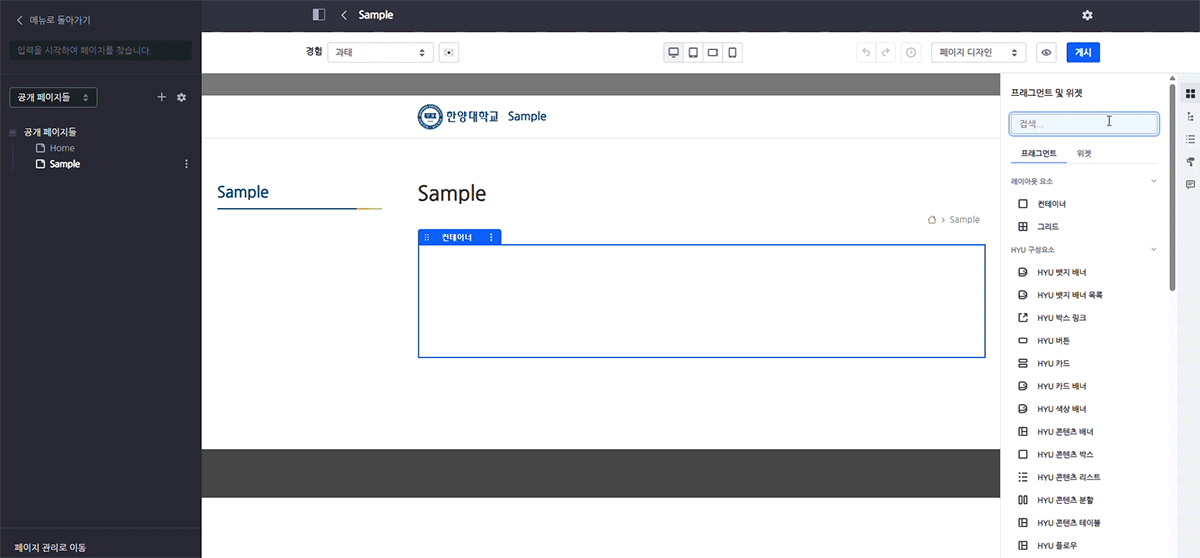Switch preview to mobile phone viewport
The width and height of the screenshot is (1200, 558).
tap(732, 52)
